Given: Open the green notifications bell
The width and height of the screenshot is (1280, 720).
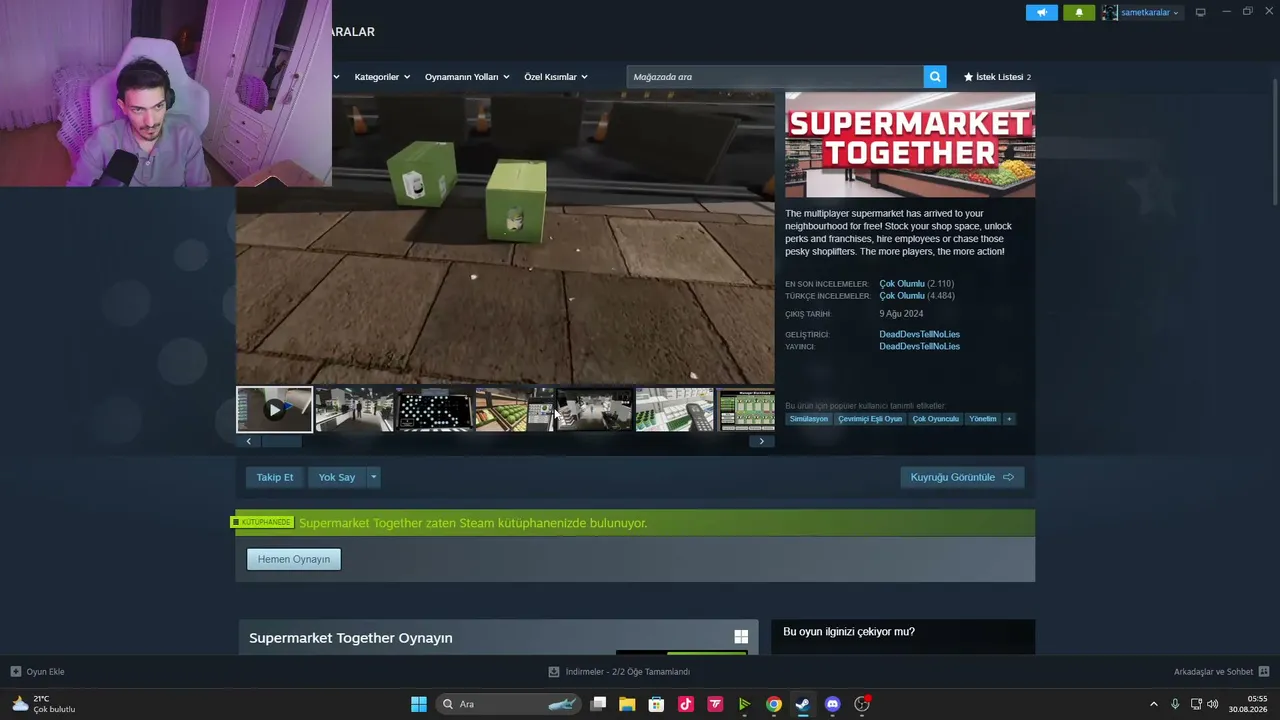Looking at the screenshot, I should click(x=1079, y=13).
